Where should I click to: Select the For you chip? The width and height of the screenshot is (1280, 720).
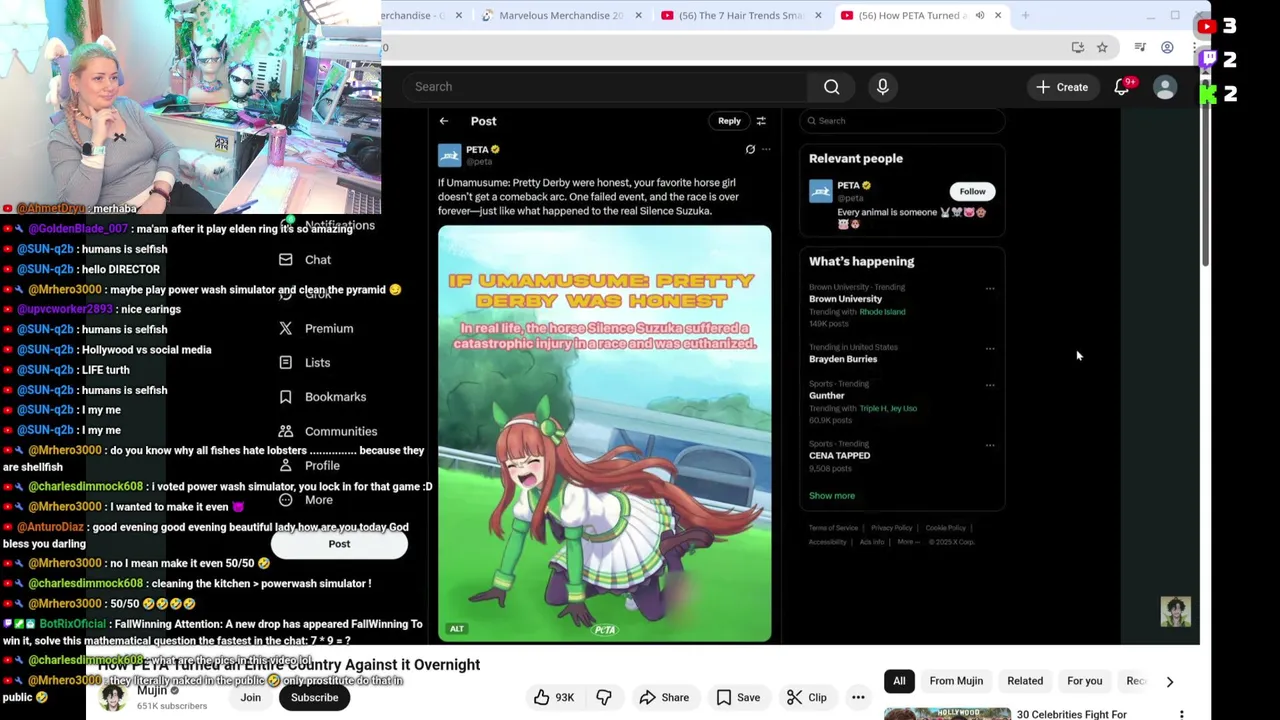[x=1084, y=681]
